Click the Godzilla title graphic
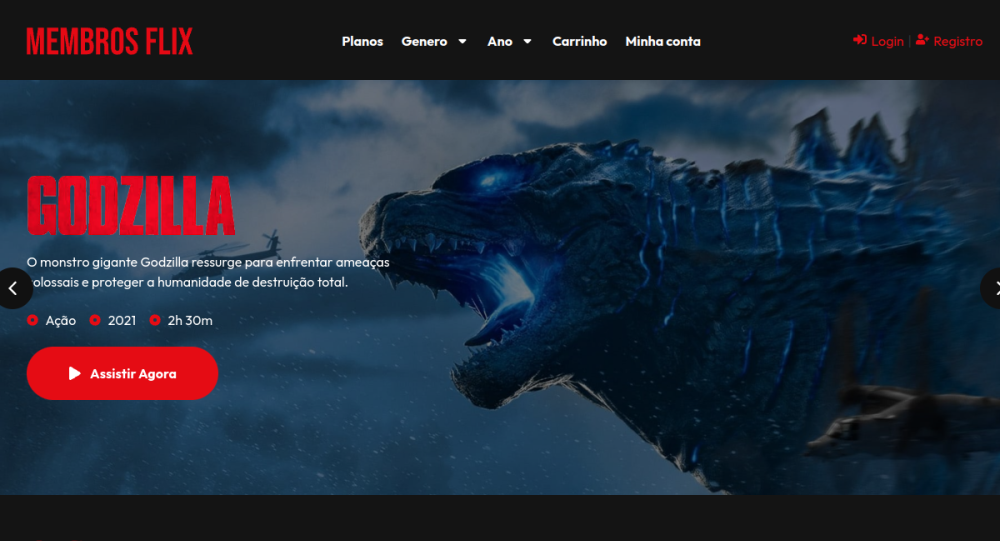Viewport: 1000px width, 541px height. [131, 205]
